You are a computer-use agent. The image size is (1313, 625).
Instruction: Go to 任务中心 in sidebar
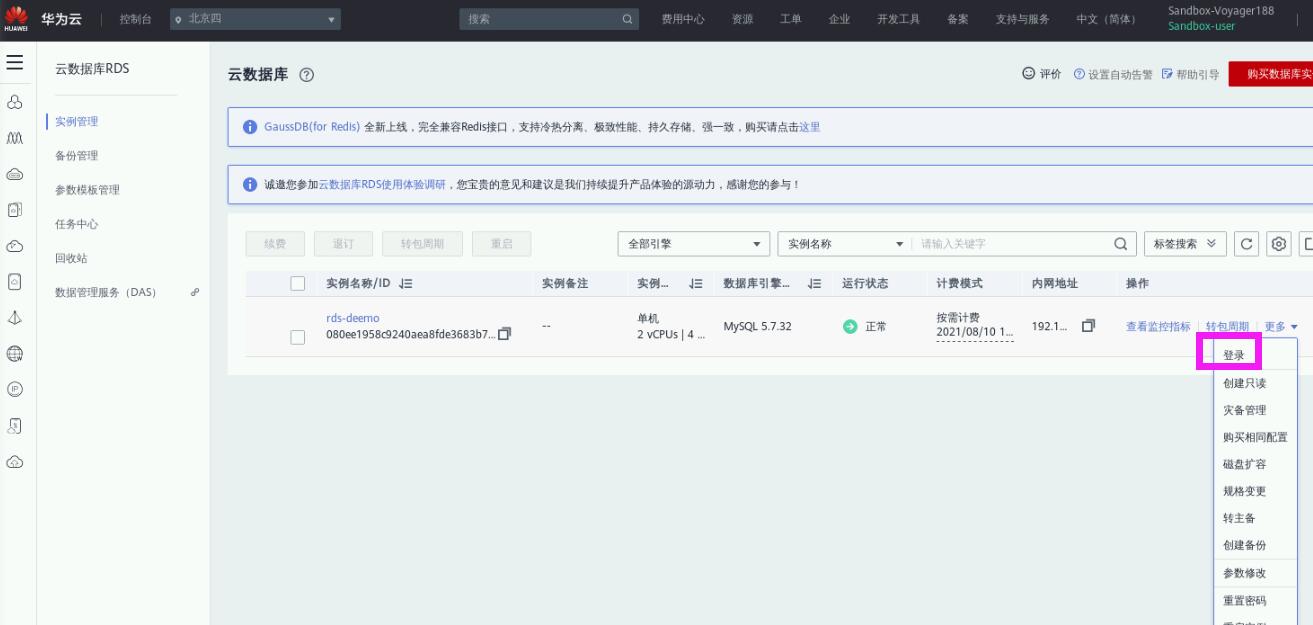(x=76, y=224)
